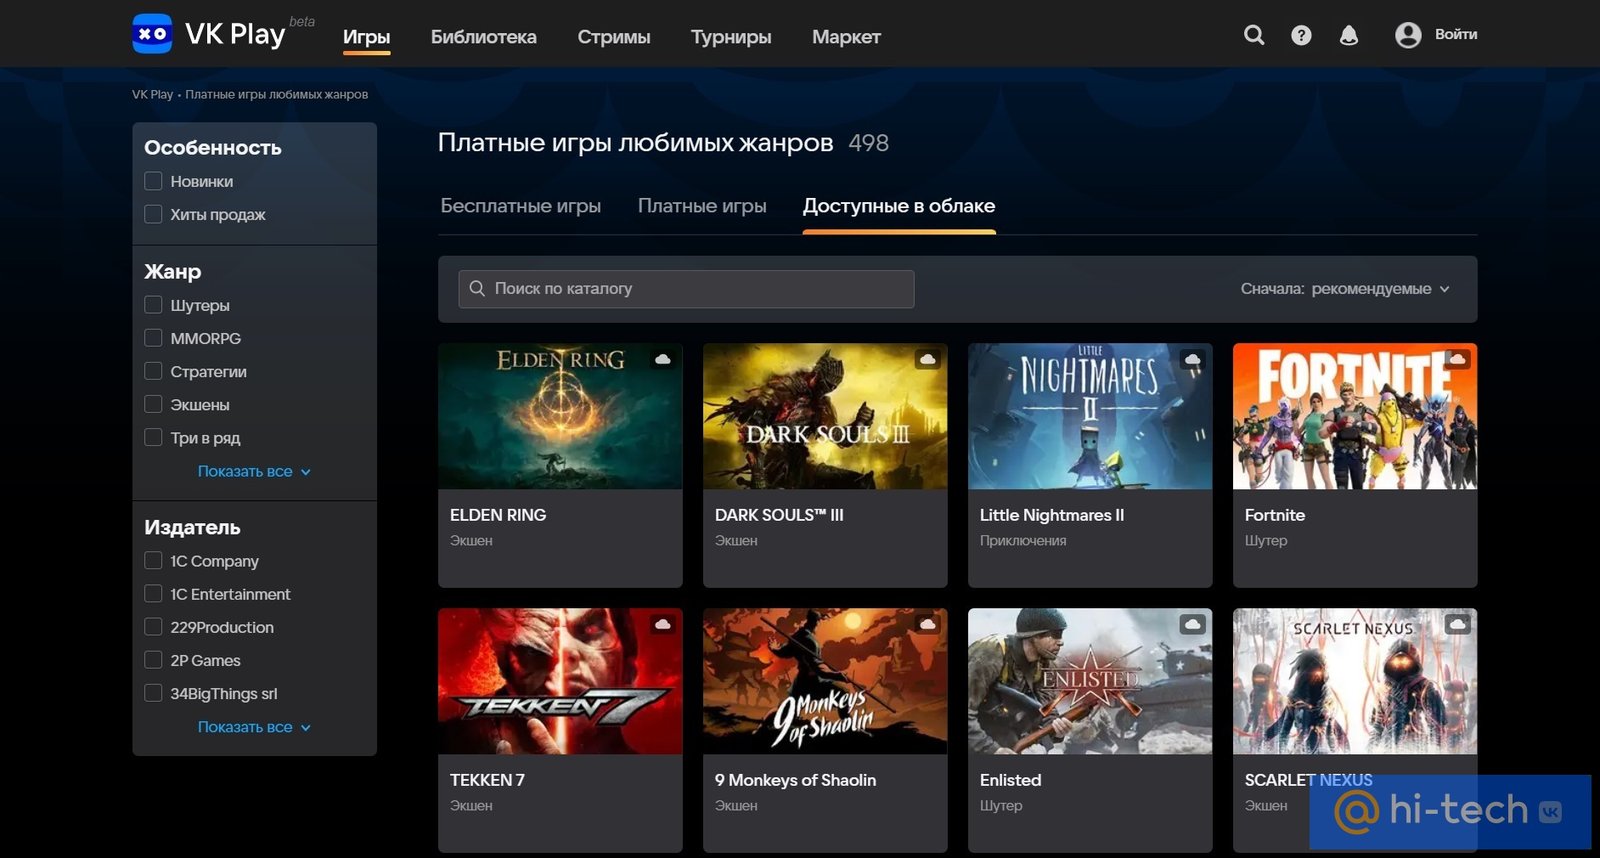Click cloud badge on Fortnite card
Viewport: 1600px width, 858px height.
click(1457, 359)
